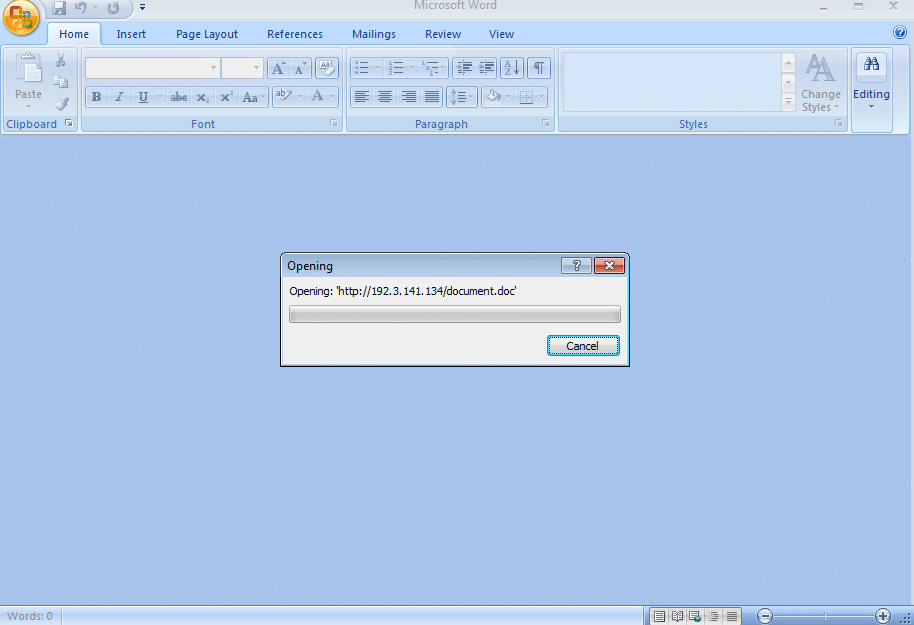This screenshot has width=914, height=625.
Task: Click the Text Highlight Color icon
Action: (x=284, y=96)
